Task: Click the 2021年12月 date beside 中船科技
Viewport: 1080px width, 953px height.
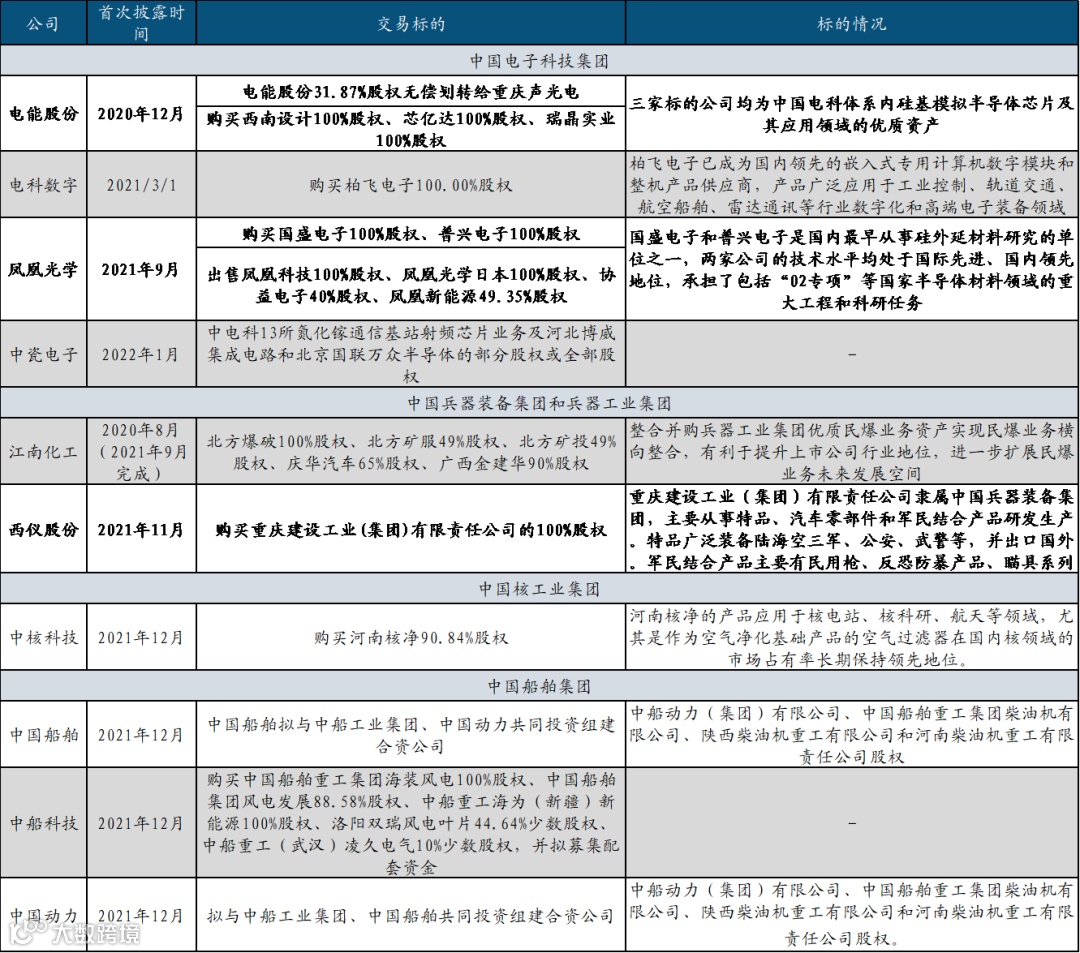Action: coord(141,822)
